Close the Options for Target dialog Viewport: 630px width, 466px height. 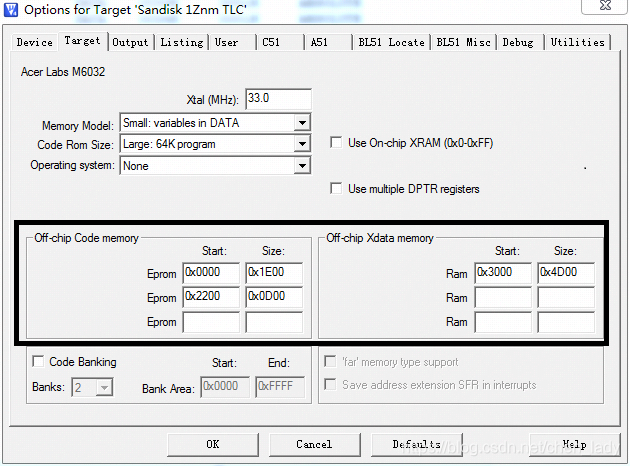[x=605, y=6]
